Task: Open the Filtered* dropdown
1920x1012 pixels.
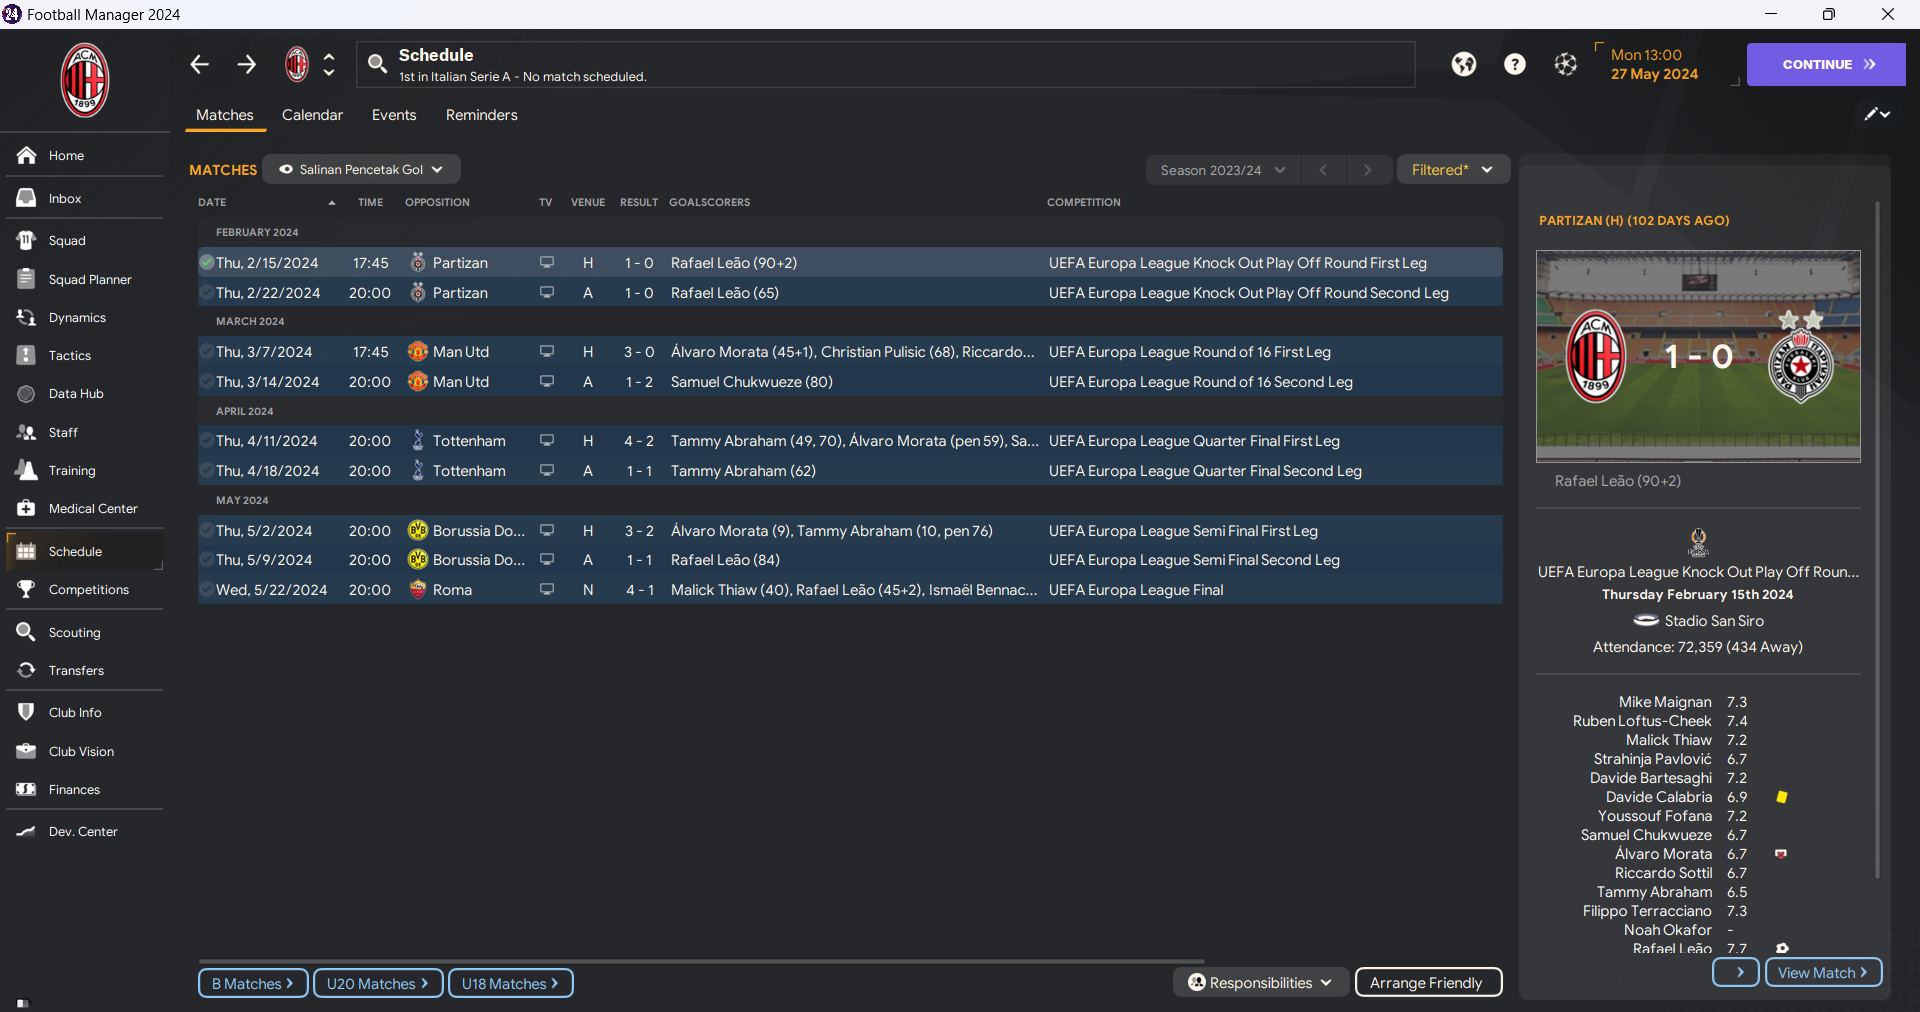Action: point(1452,170)
